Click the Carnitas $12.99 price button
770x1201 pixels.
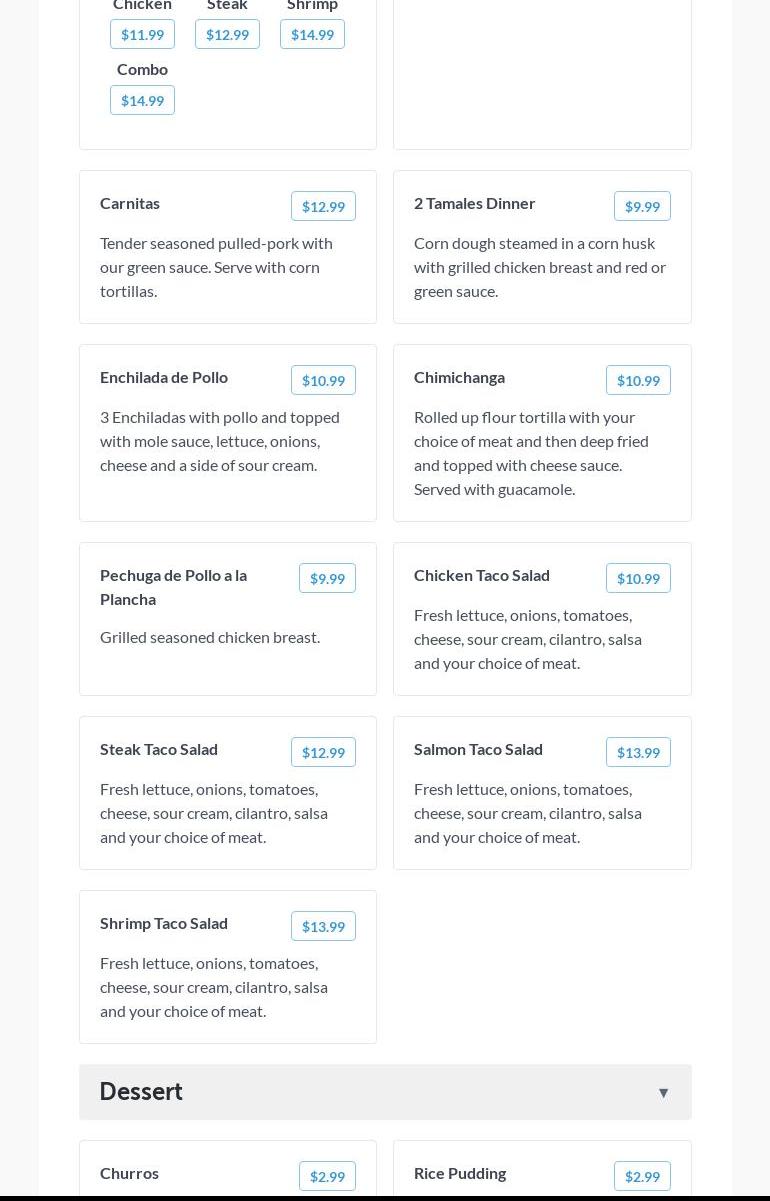pyautogui.click(x=323, y=206)
